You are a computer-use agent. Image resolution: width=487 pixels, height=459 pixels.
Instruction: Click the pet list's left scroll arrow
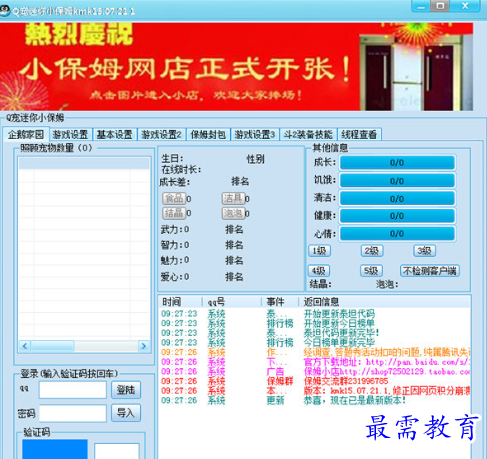coord(25,346)
